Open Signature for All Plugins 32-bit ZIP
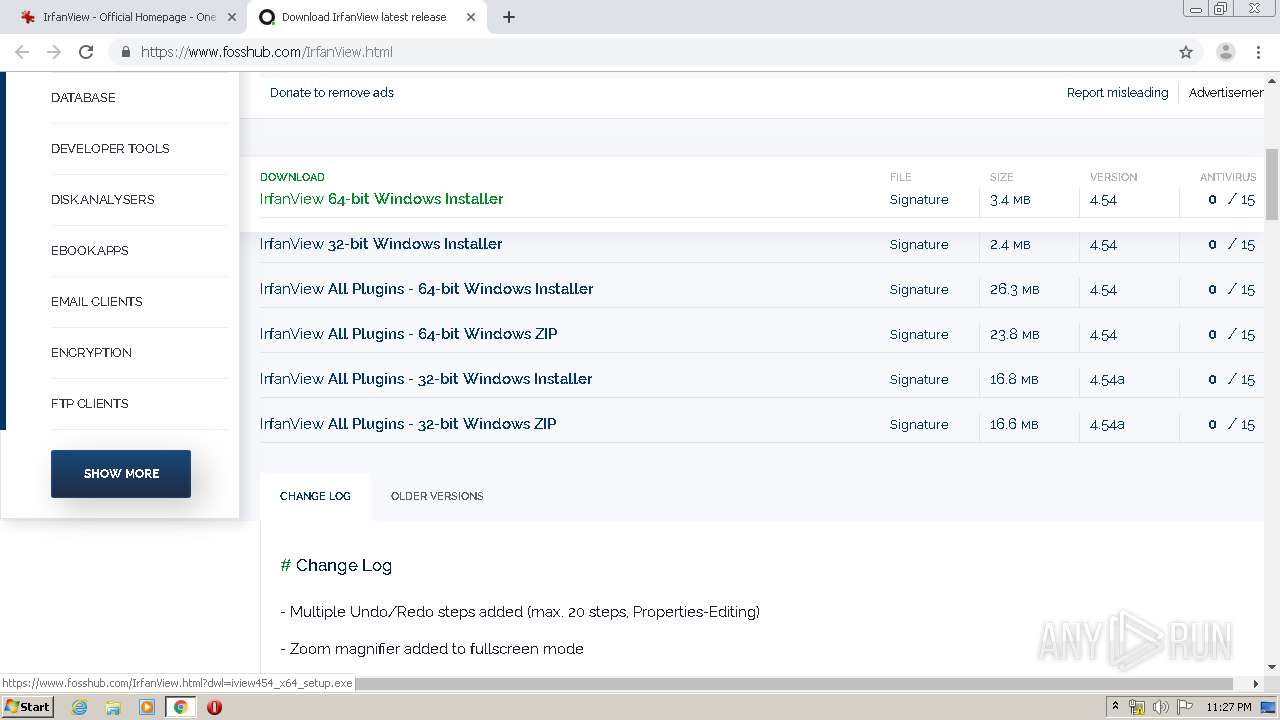The width and height of the screenshot is (1280, 720). [919, 425]
